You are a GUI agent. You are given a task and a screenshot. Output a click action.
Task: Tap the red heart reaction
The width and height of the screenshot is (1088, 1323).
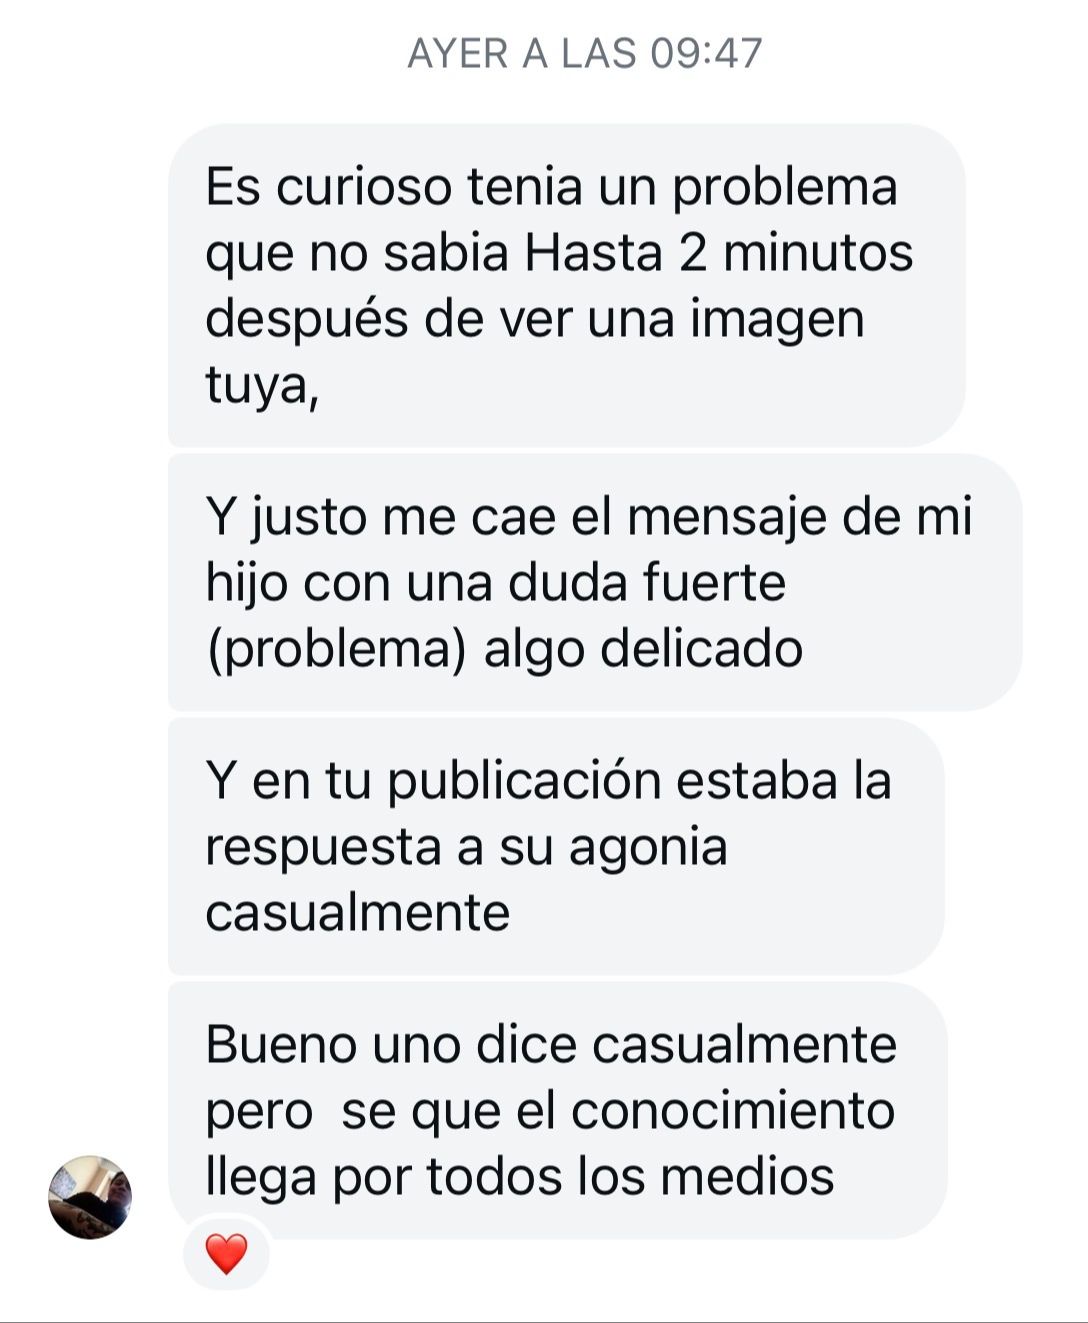[x=226, y=1254]
